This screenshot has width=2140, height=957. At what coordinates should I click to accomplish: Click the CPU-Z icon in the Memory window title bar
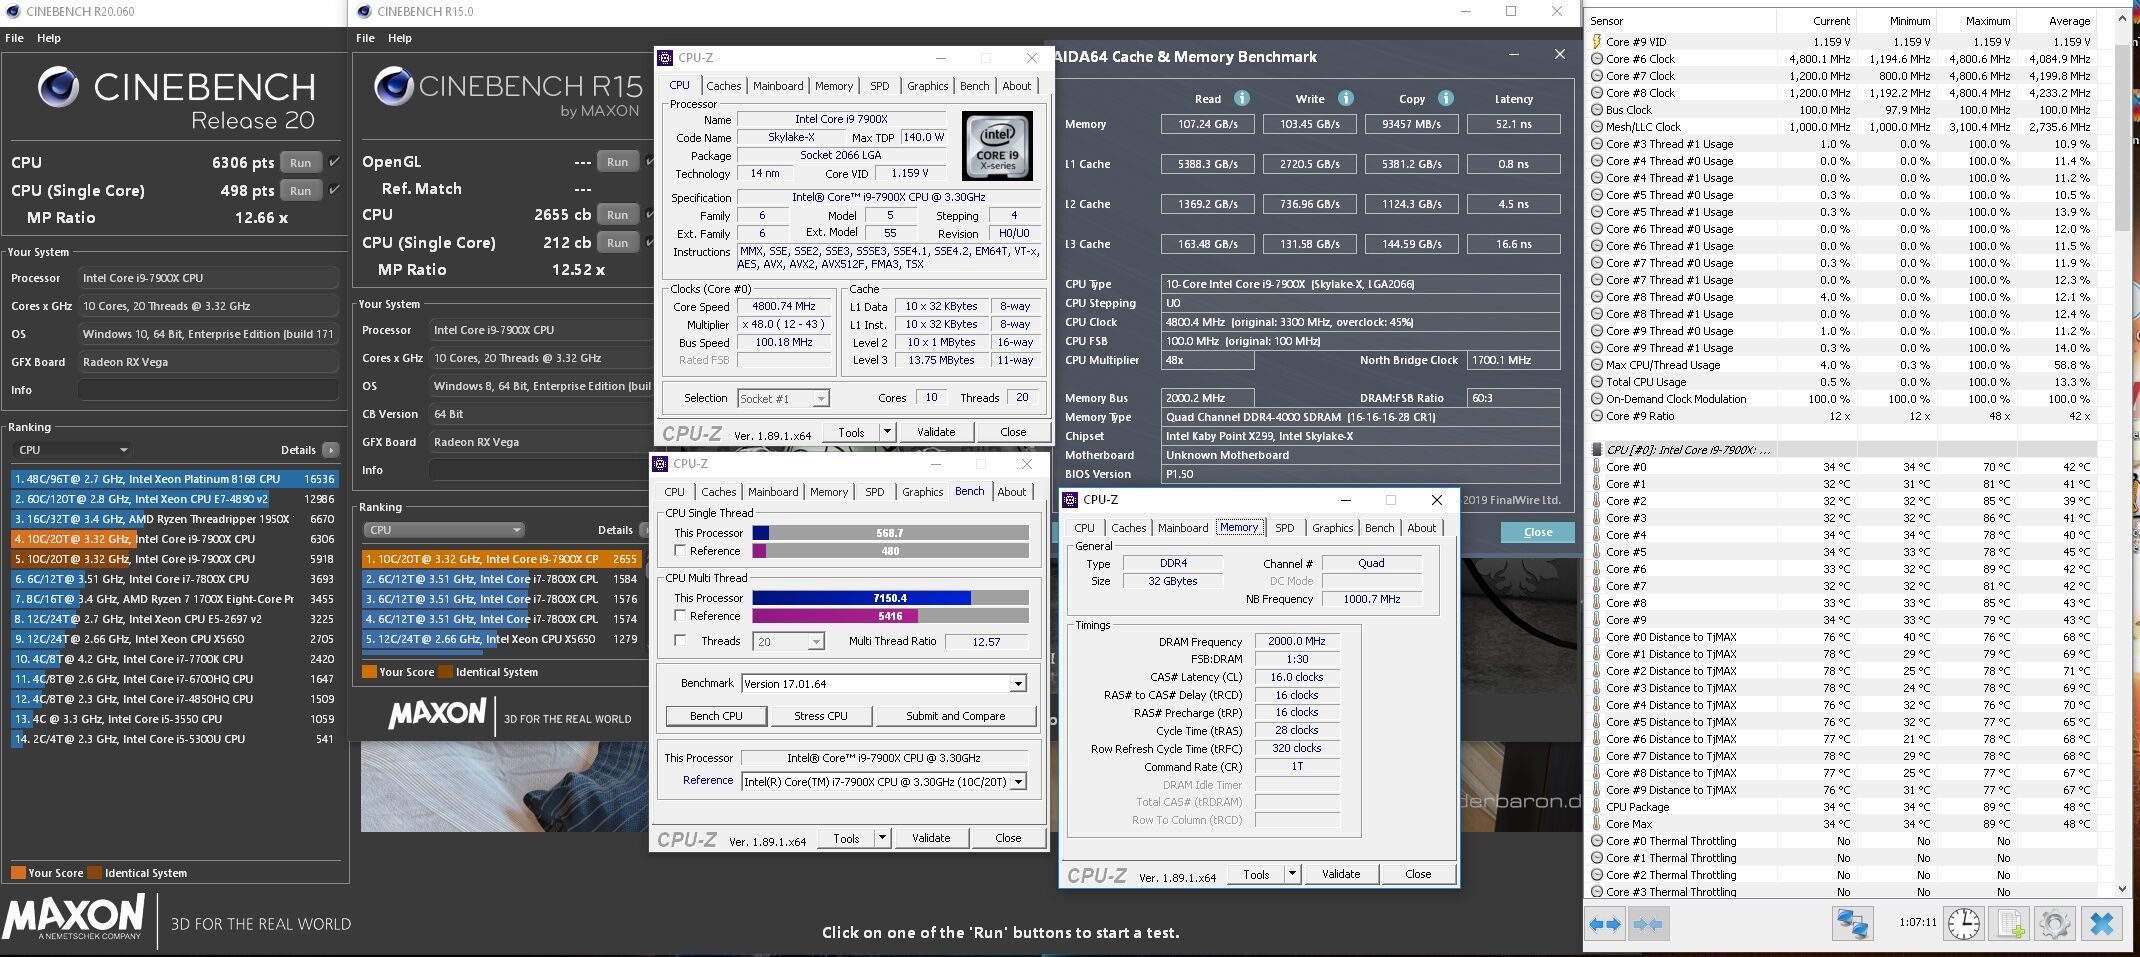pos(1071,500)
